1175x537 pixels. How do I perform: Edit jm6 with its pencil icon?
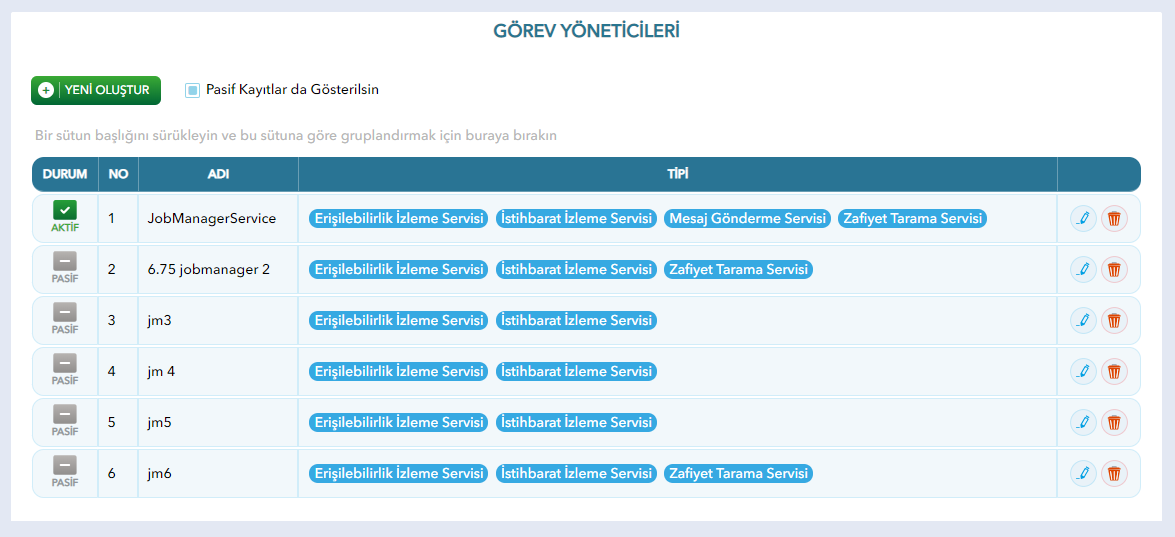tap(1083, 473)
